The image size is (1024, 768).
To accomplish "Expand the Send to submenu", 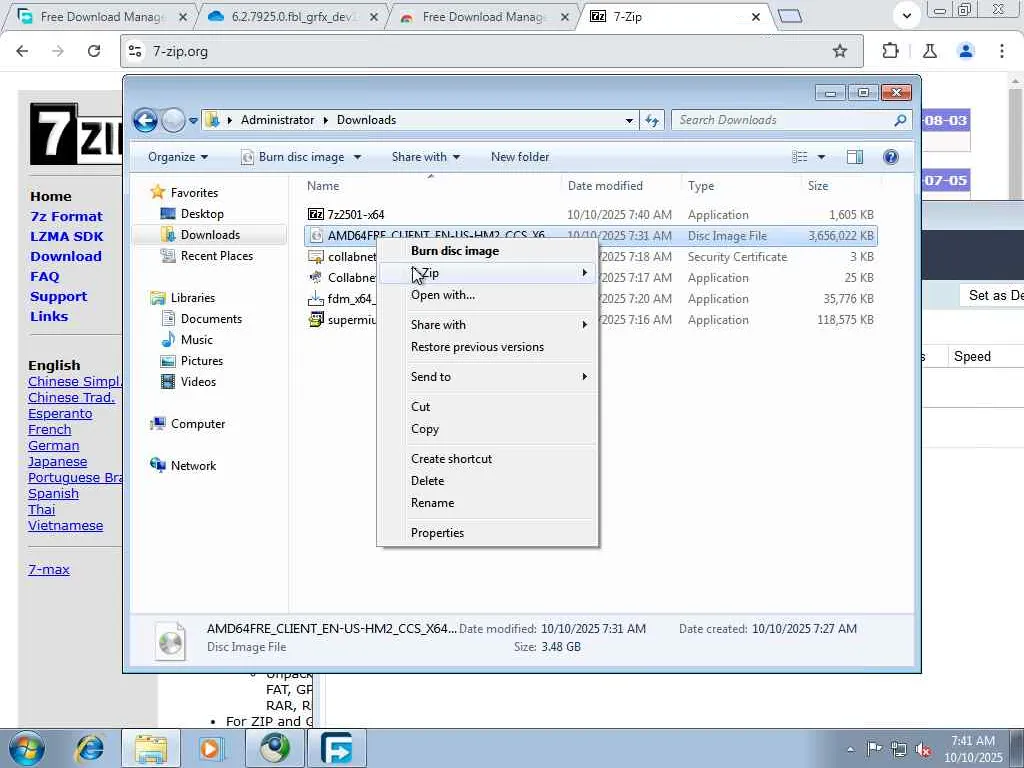I will [x=487, y=377].
